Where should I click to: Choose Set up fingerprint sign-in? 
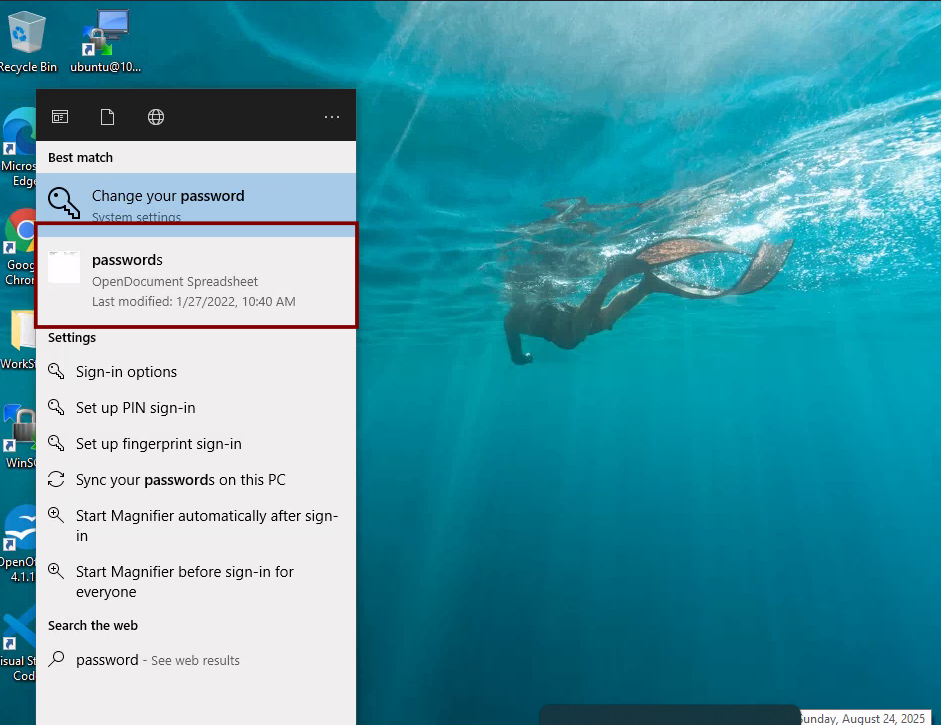tap(158, 444)
